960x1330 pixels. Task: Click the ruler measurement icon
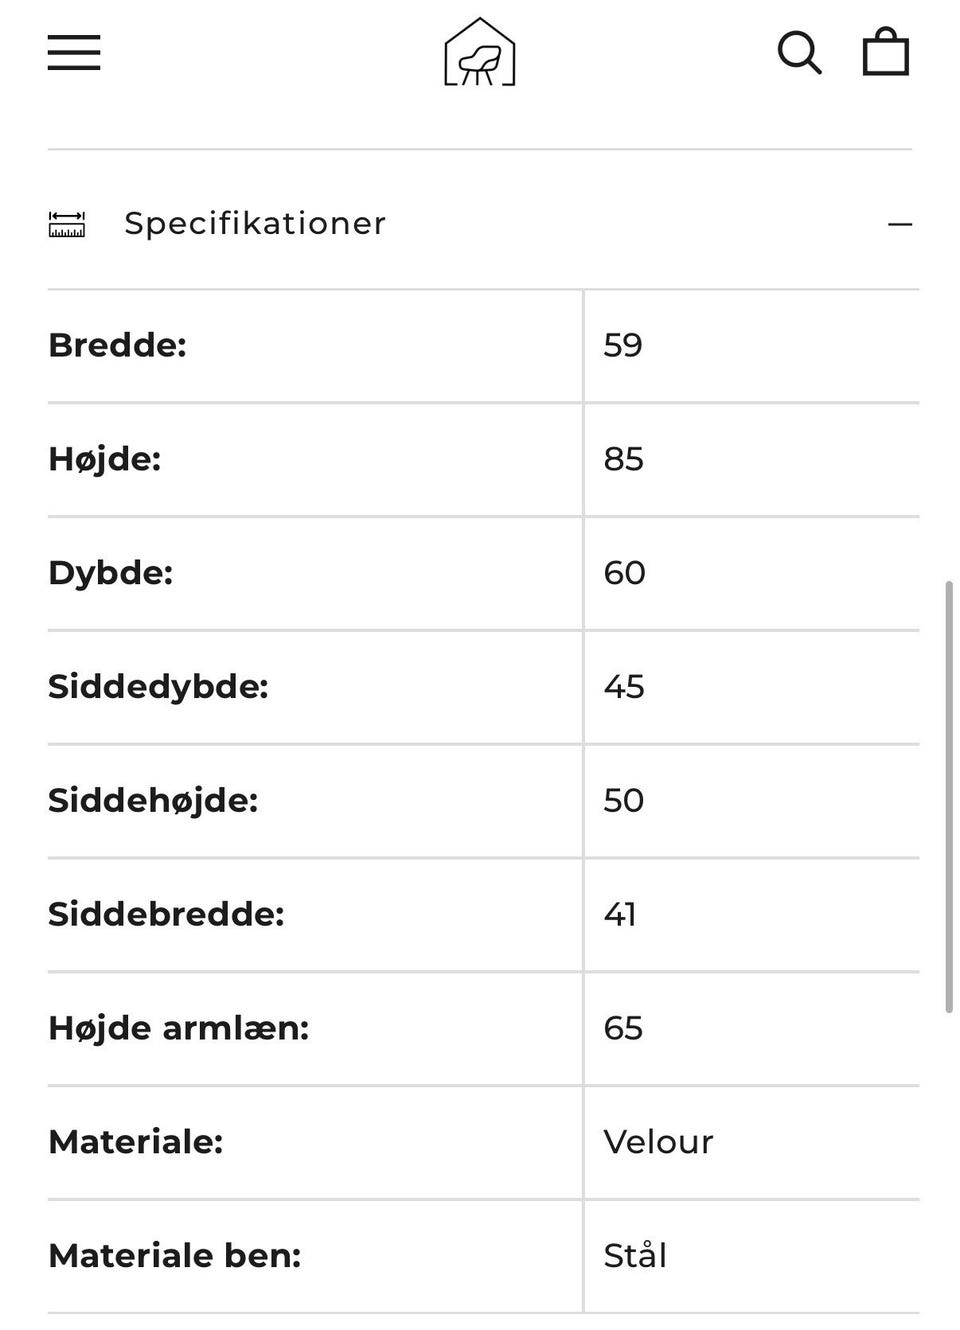pos(67,224)
